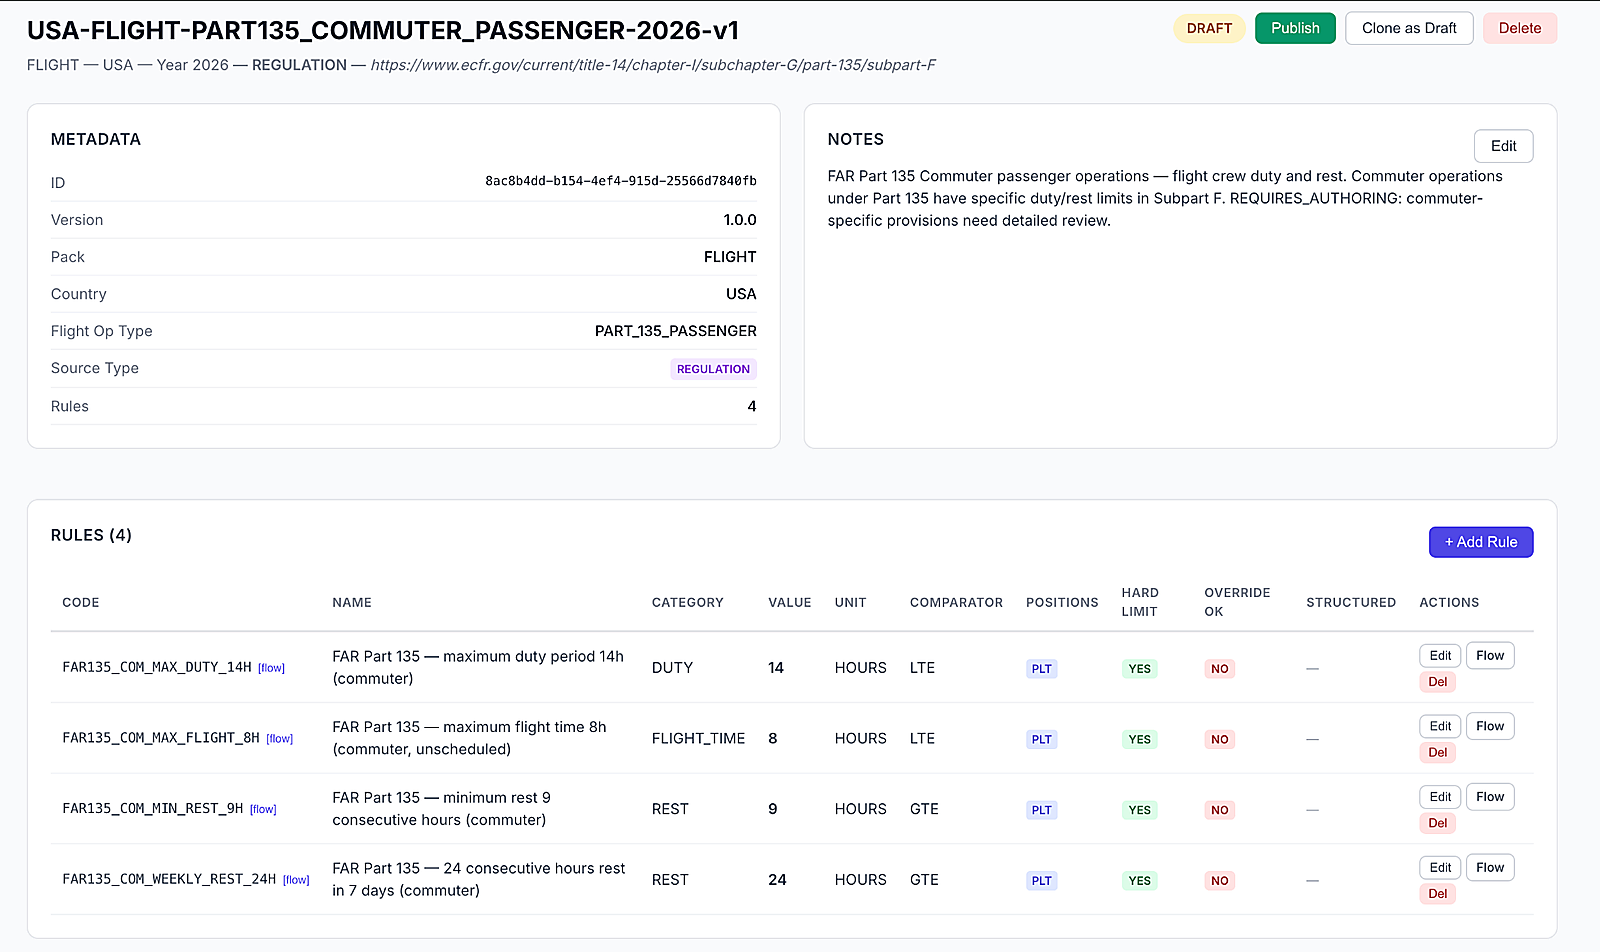
Task: Open flow link for FAR135_COM_MIN_REST_9H
Action: click(x=263, y=810)
